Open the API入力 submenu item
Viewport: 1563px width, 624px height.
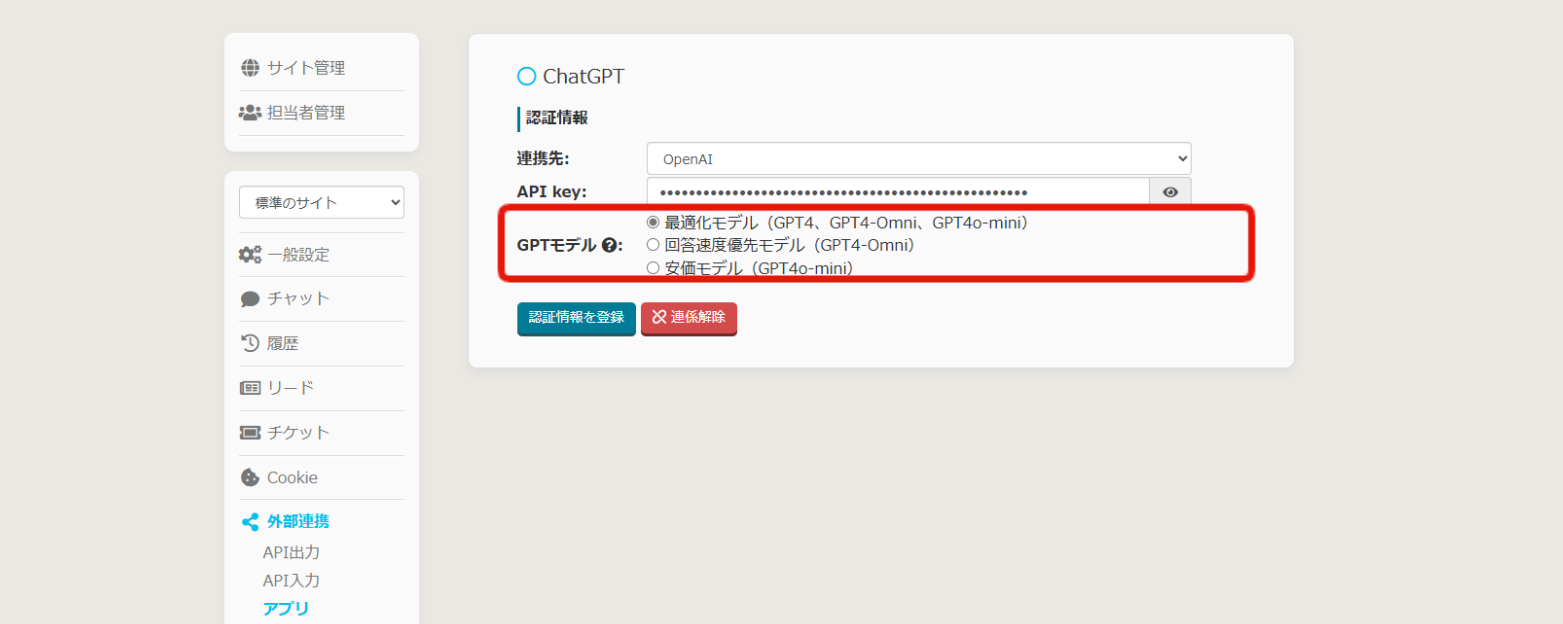[291, 580]
